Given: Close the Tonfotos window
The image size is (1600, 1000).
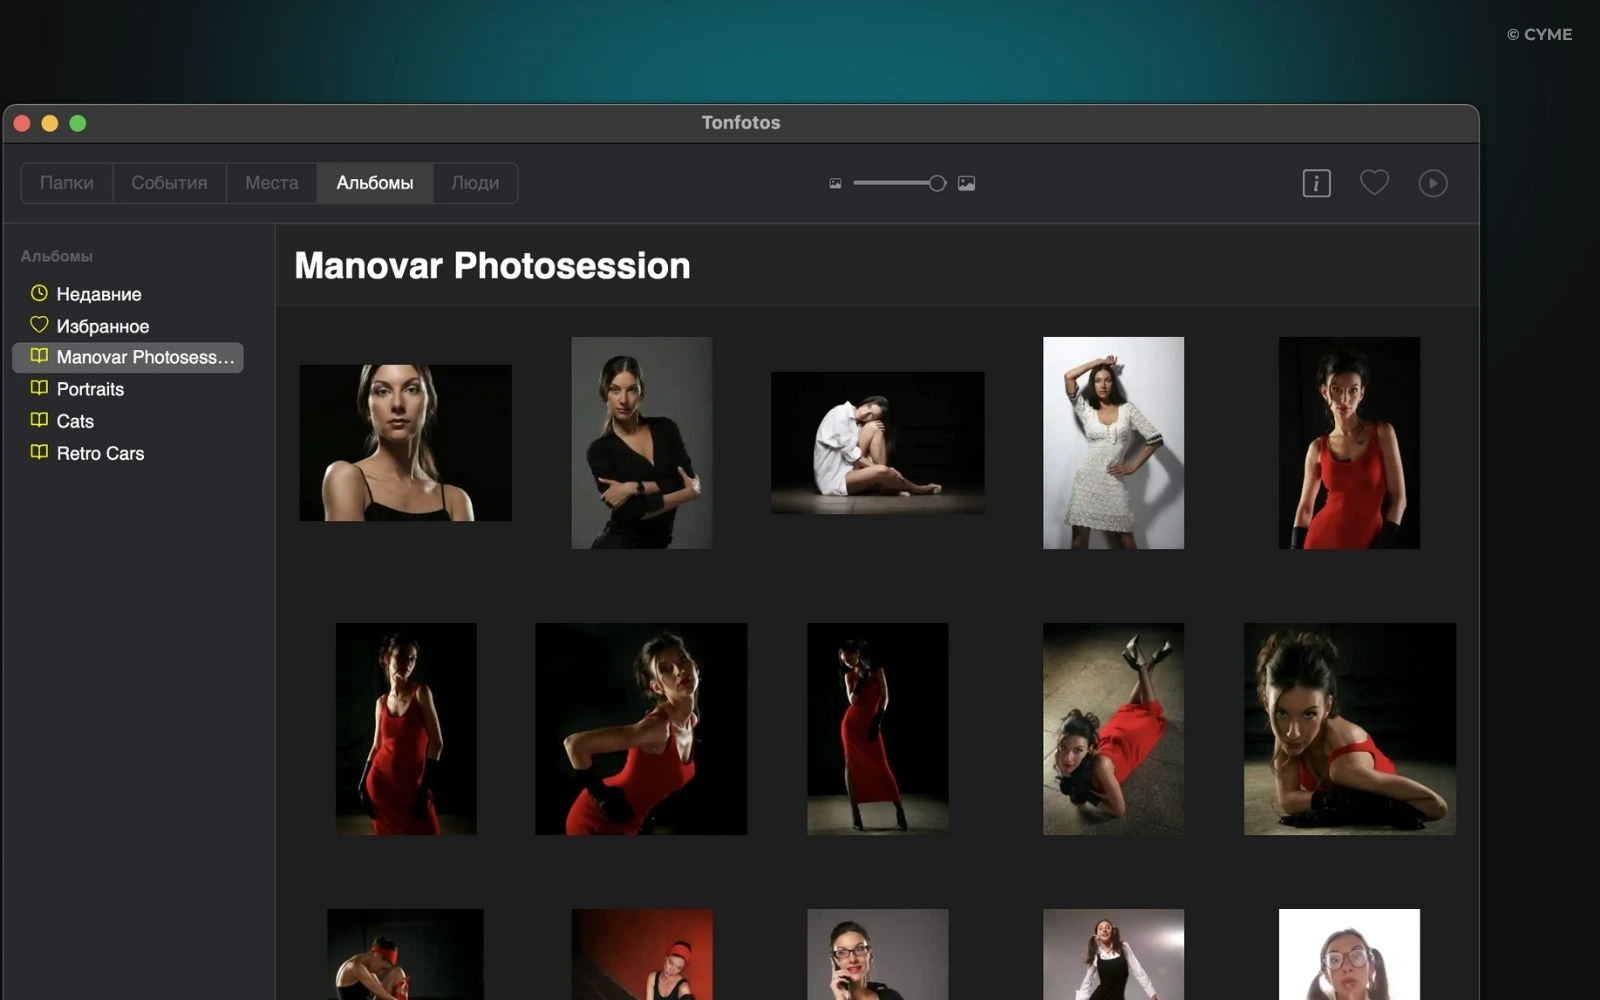Looking at the screenshot, I should (22, 123).
